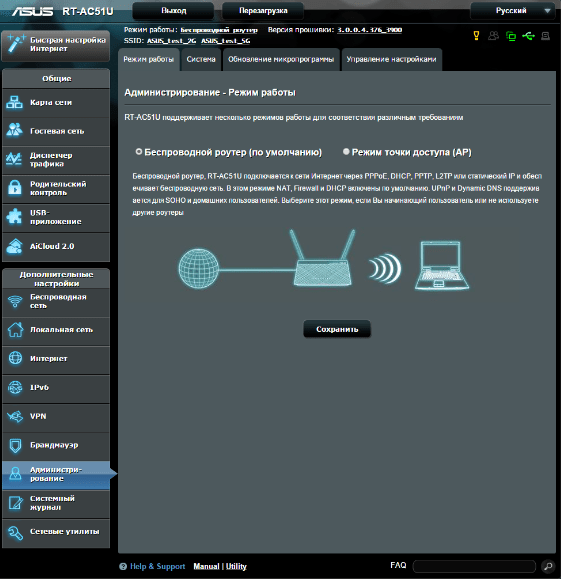
Task: Click the Администрирование - Режим работы heading
Action: point(210,92)
